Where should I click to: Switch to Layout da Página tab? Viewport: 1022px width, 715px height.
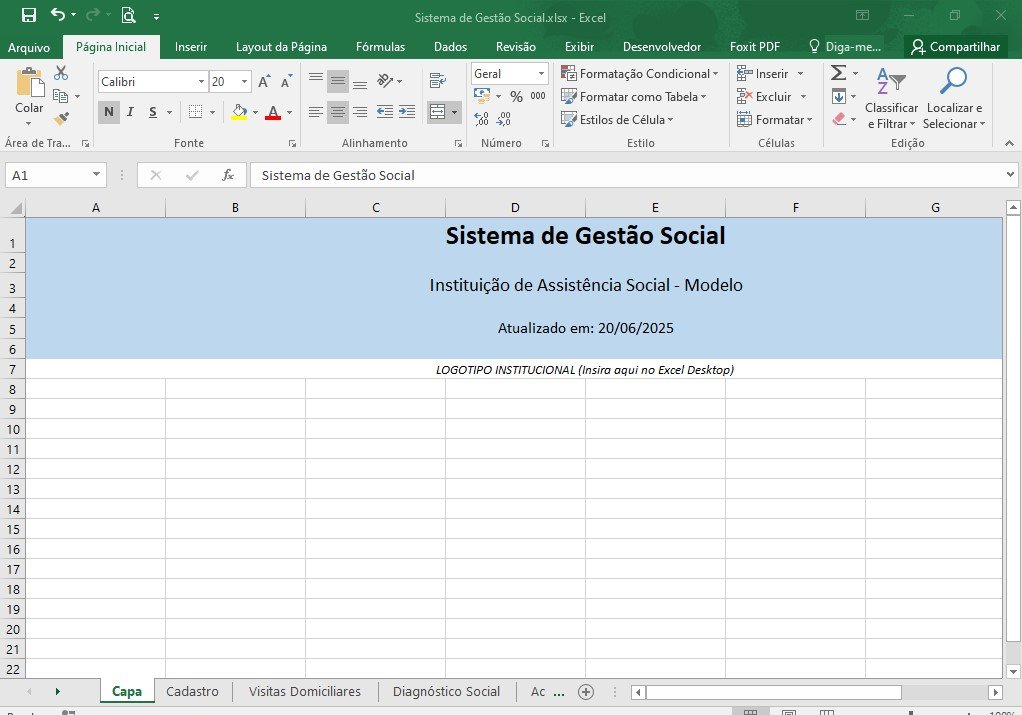282,47
